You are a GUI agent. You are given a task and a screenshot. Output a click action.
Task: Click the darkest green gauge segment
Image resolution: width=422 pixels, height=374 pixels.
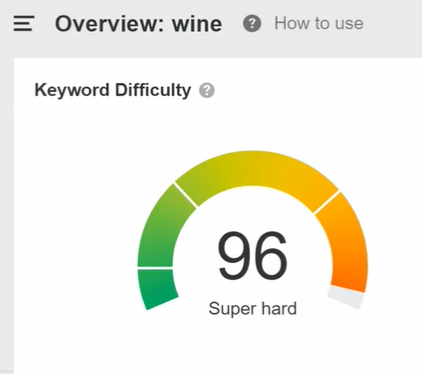point(156,287)
